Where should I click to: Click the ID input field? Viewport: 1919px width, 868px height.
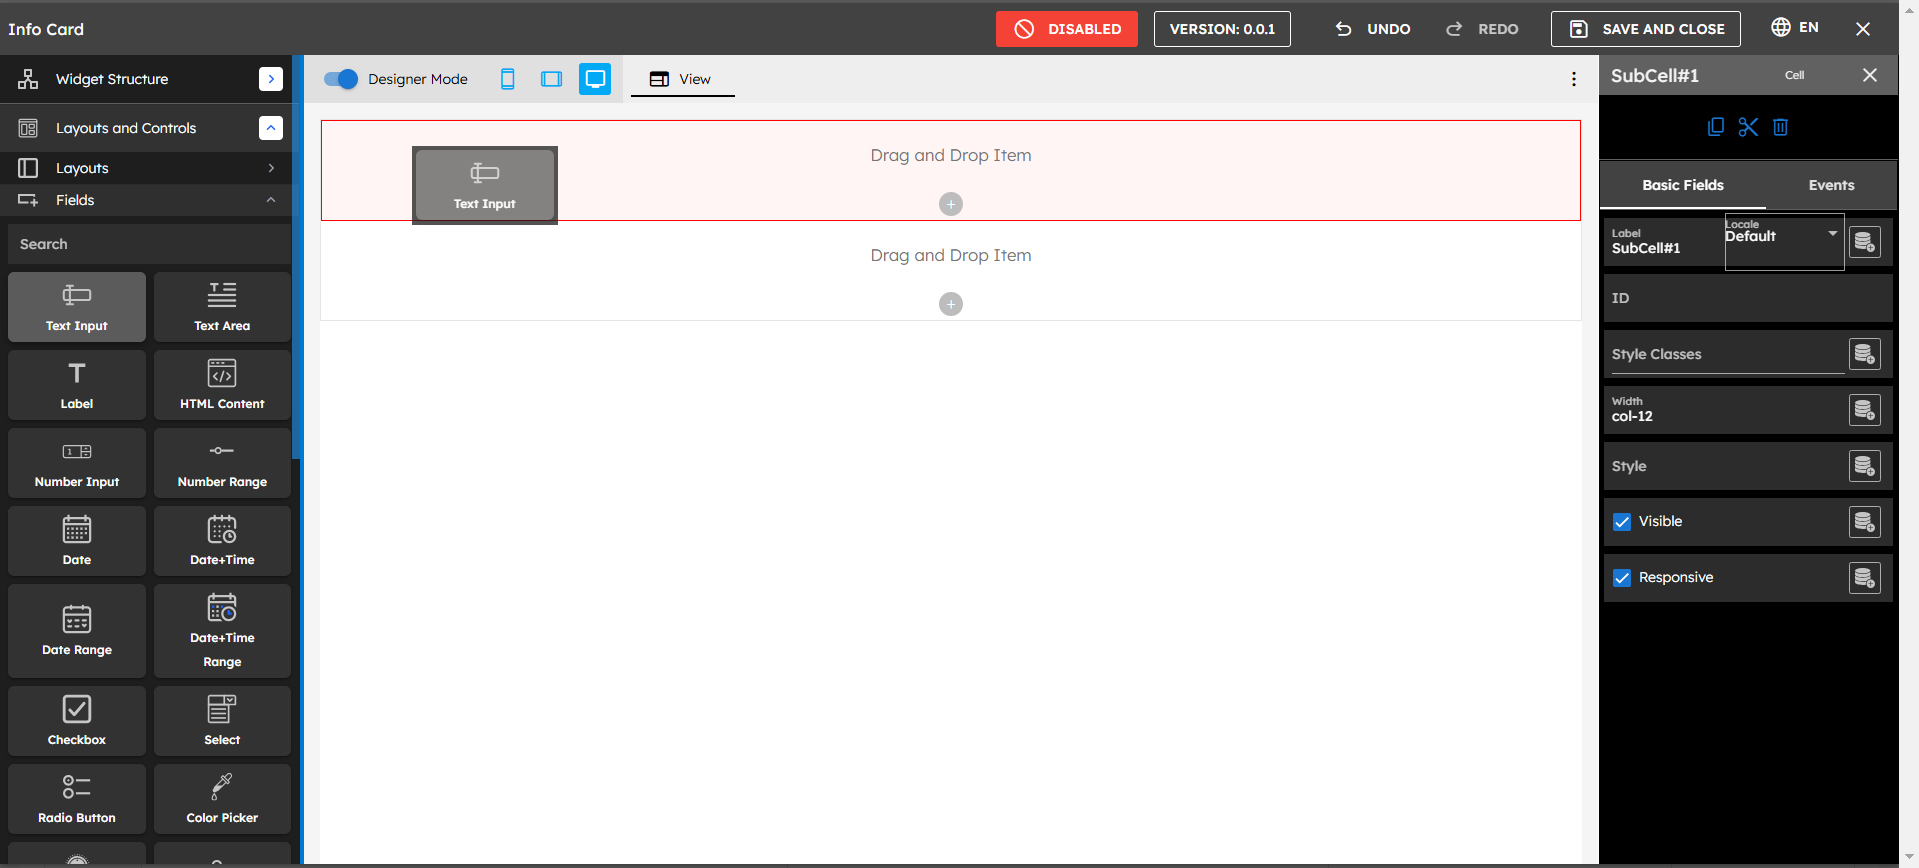[1748, 298]
